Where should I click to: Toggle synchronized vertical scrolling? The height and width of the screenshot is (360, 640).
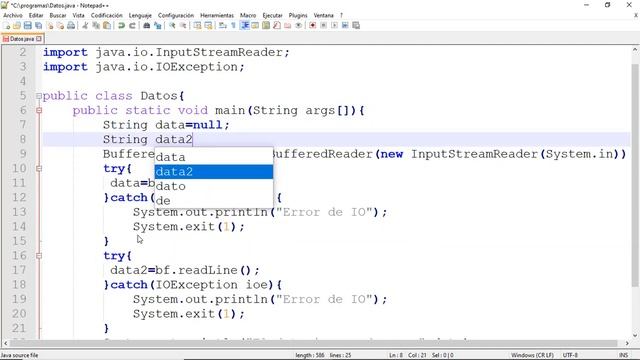(197, 25)
